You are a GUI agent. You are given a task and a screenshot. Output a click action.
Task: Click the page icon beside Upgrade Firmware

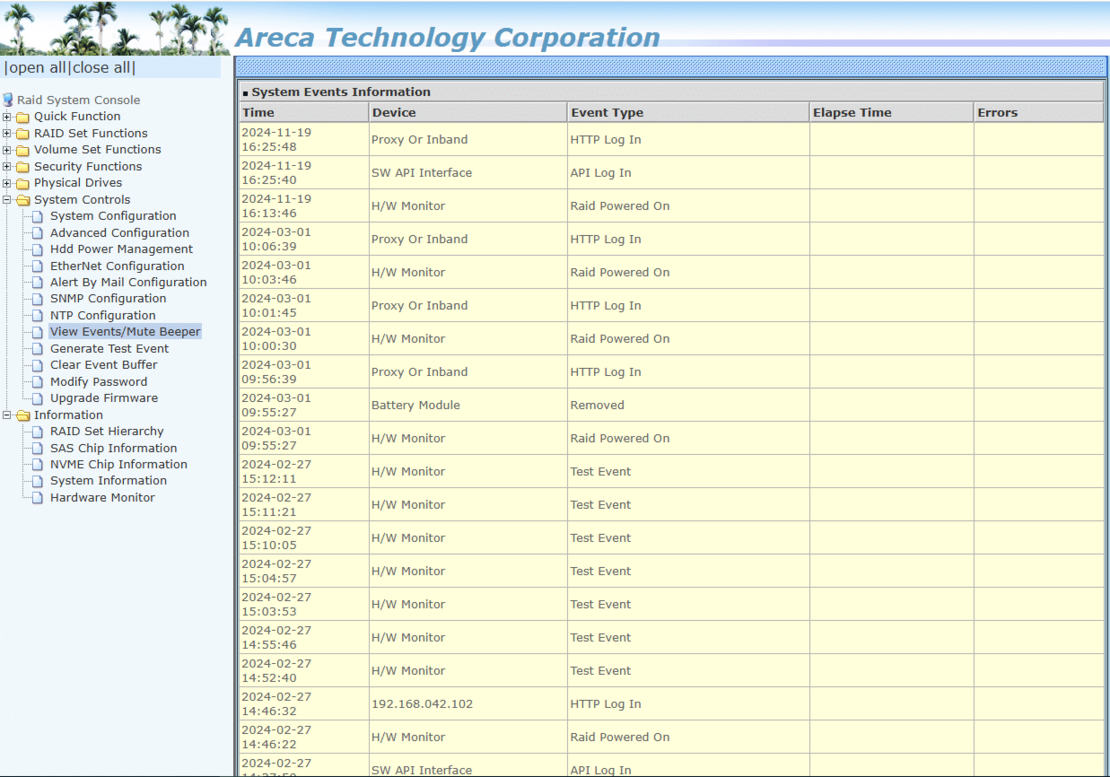pyautogui.click(x=38, y=398)
